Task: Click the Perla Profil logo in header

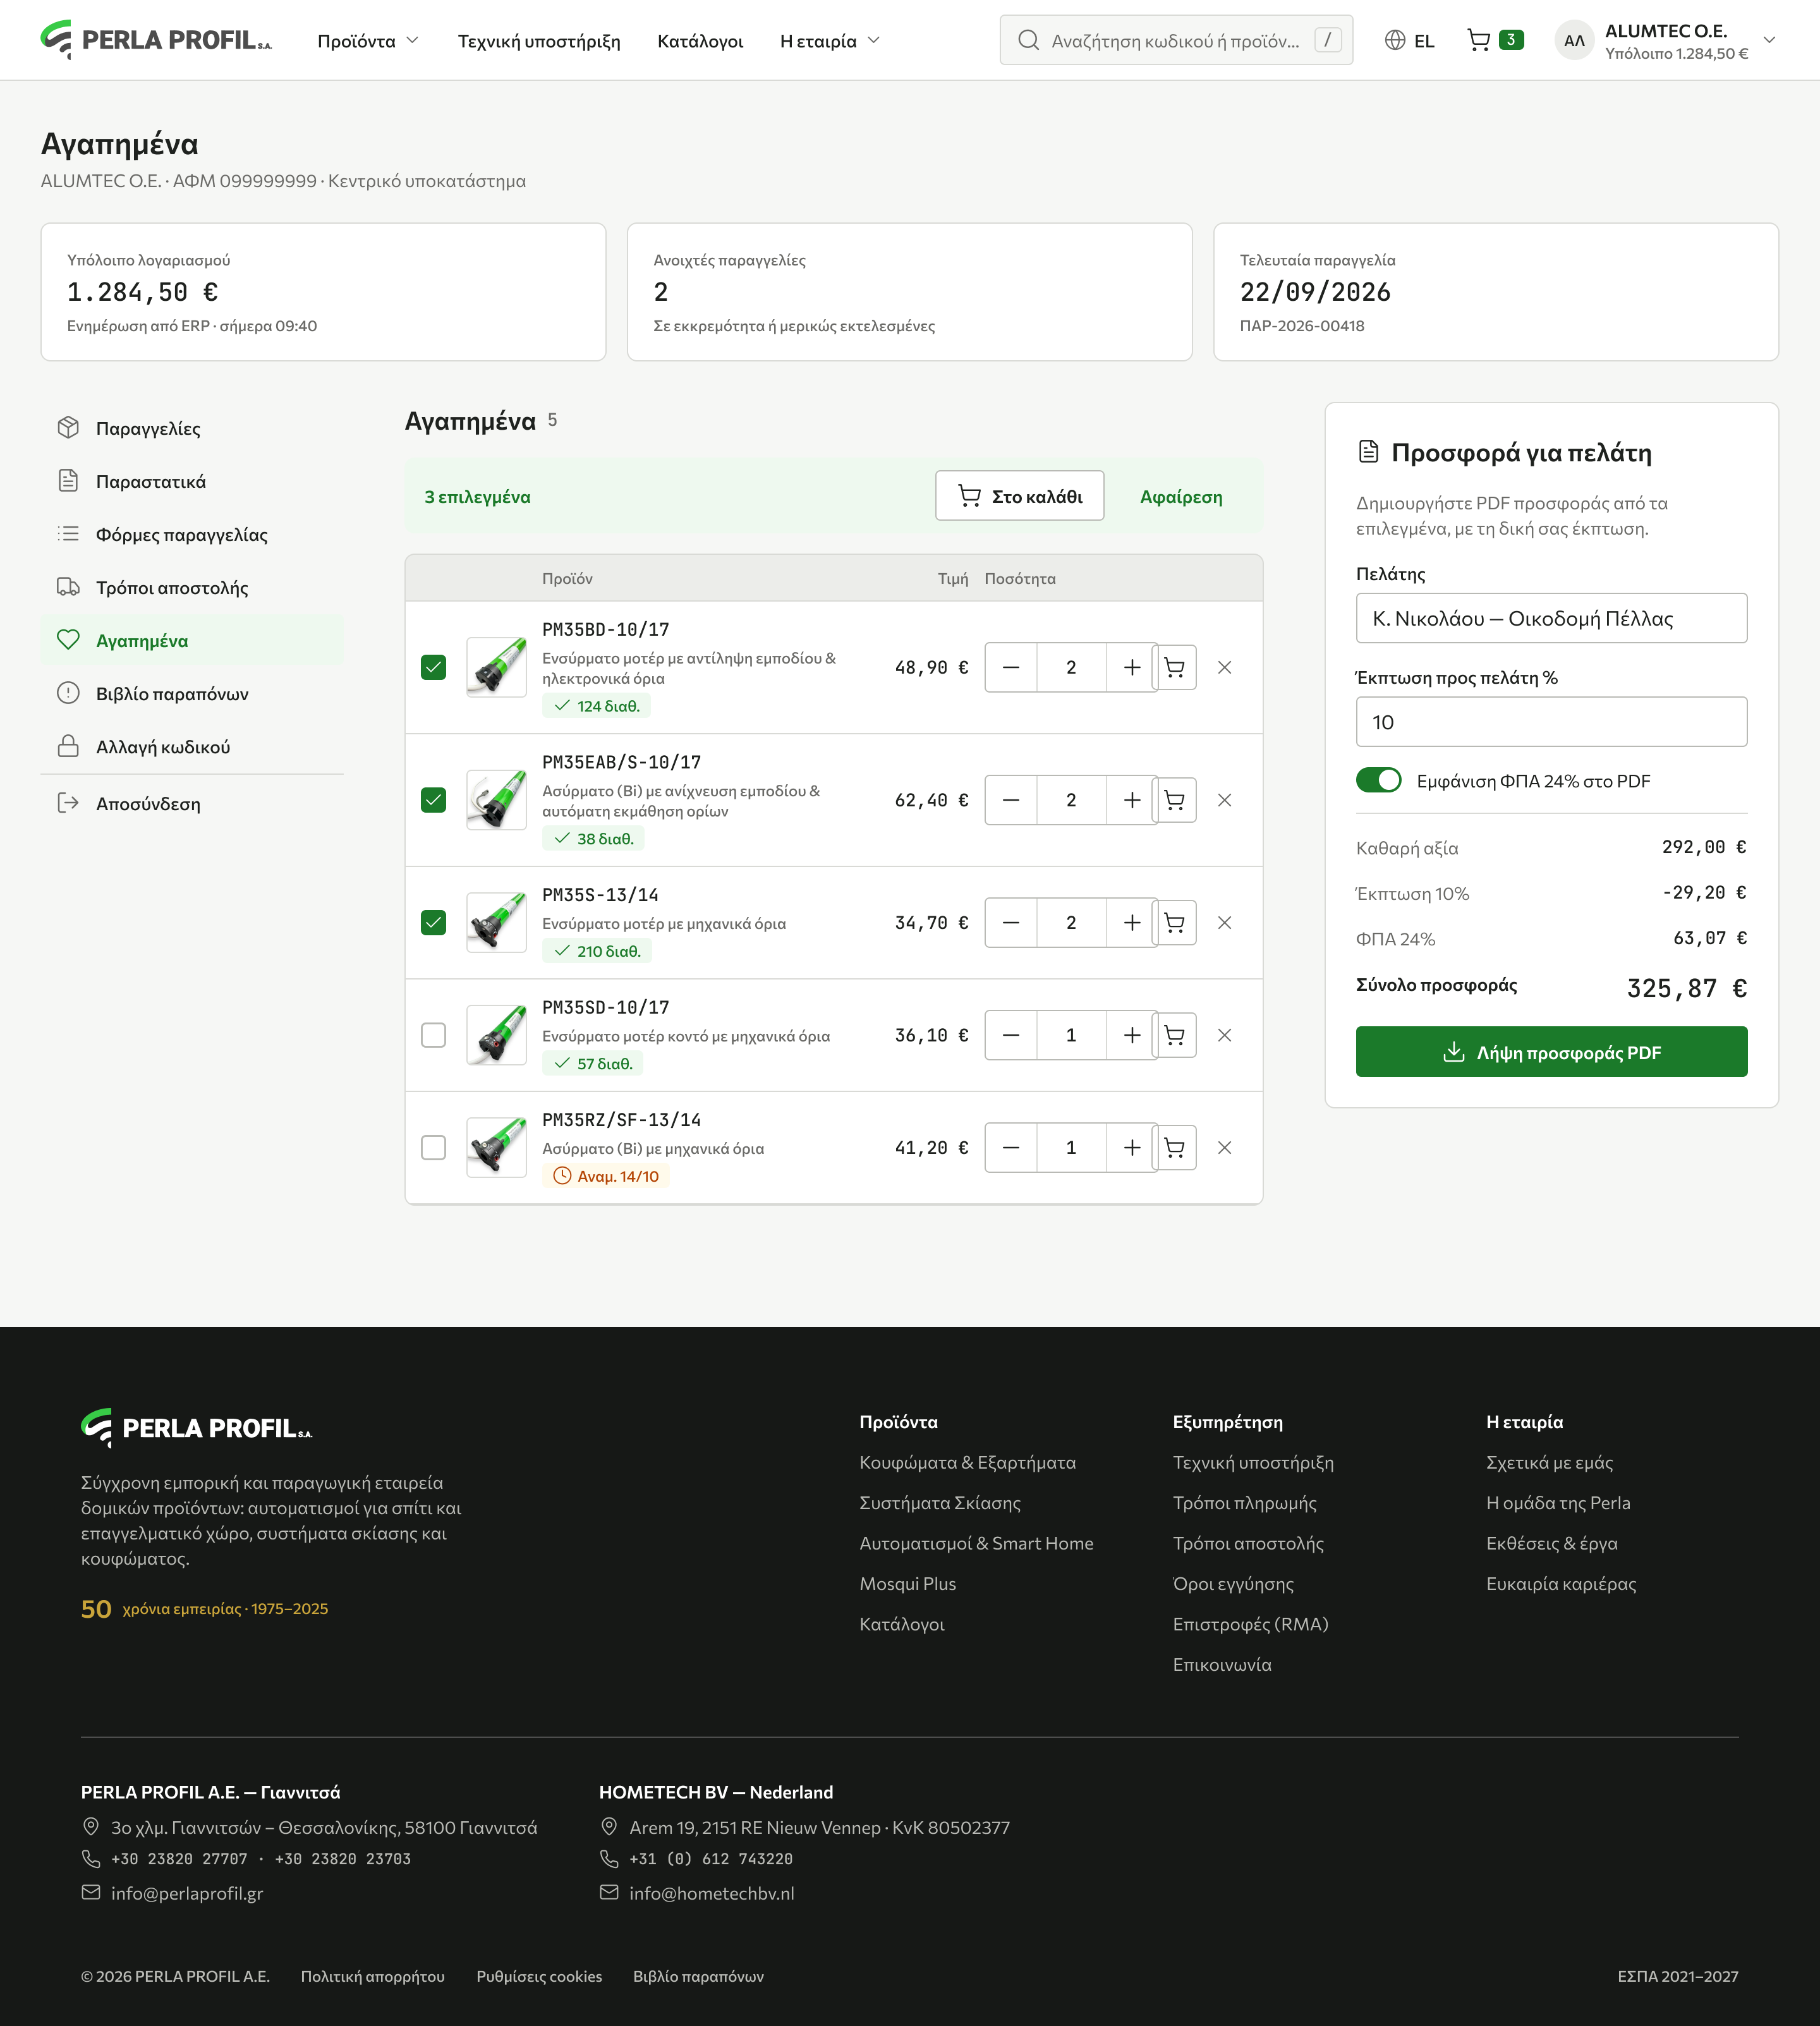Action: pyautogui.click(x=156, y=40)
